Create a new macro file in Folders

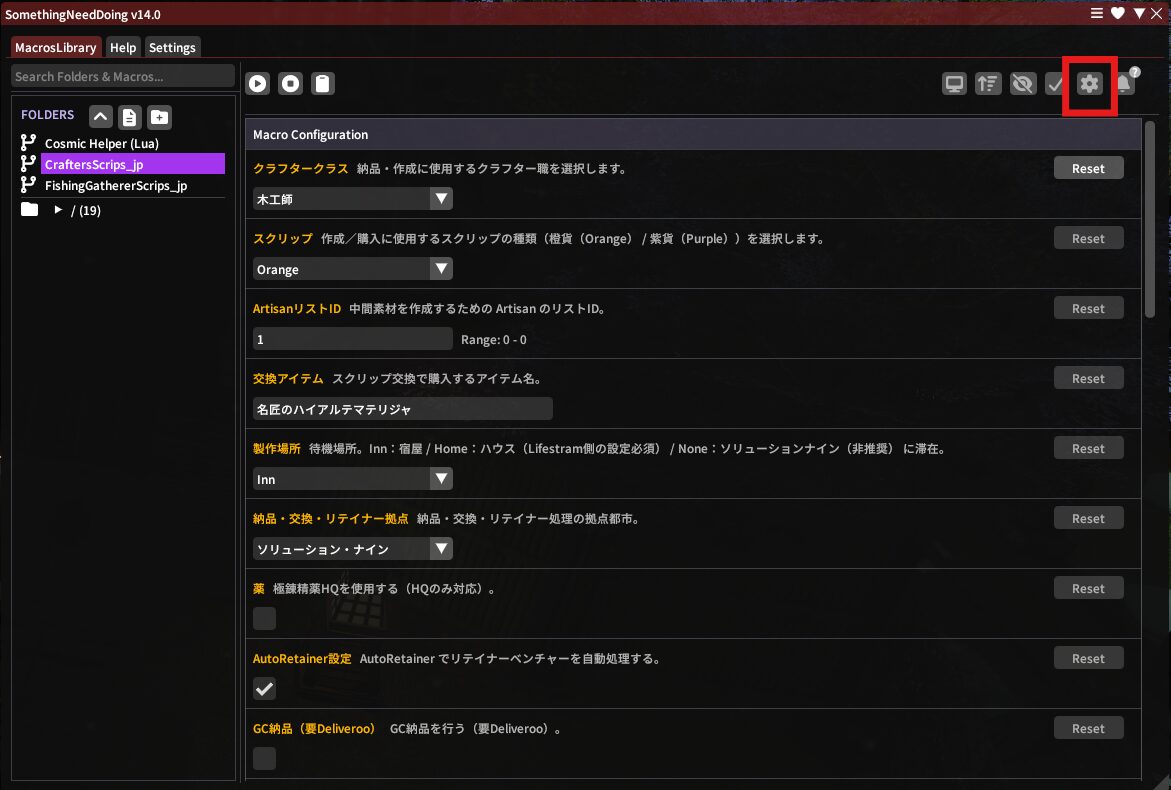[130, 117]
